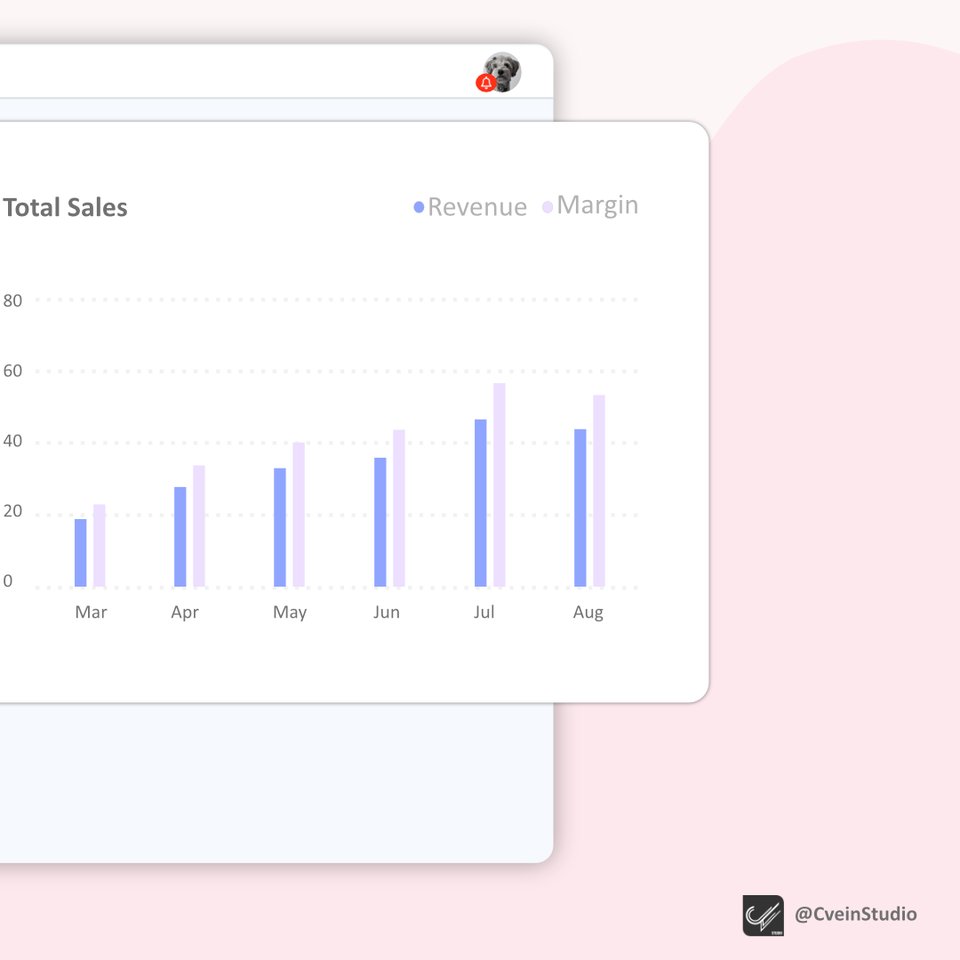Click the CveinStudio logo square

pos(762,913)
